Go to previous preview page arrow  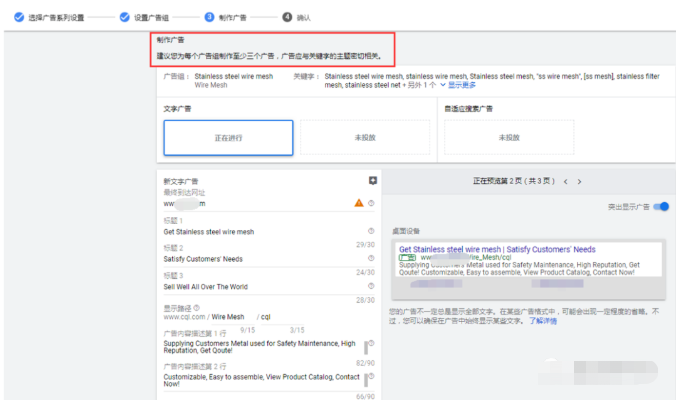(566, 182)
